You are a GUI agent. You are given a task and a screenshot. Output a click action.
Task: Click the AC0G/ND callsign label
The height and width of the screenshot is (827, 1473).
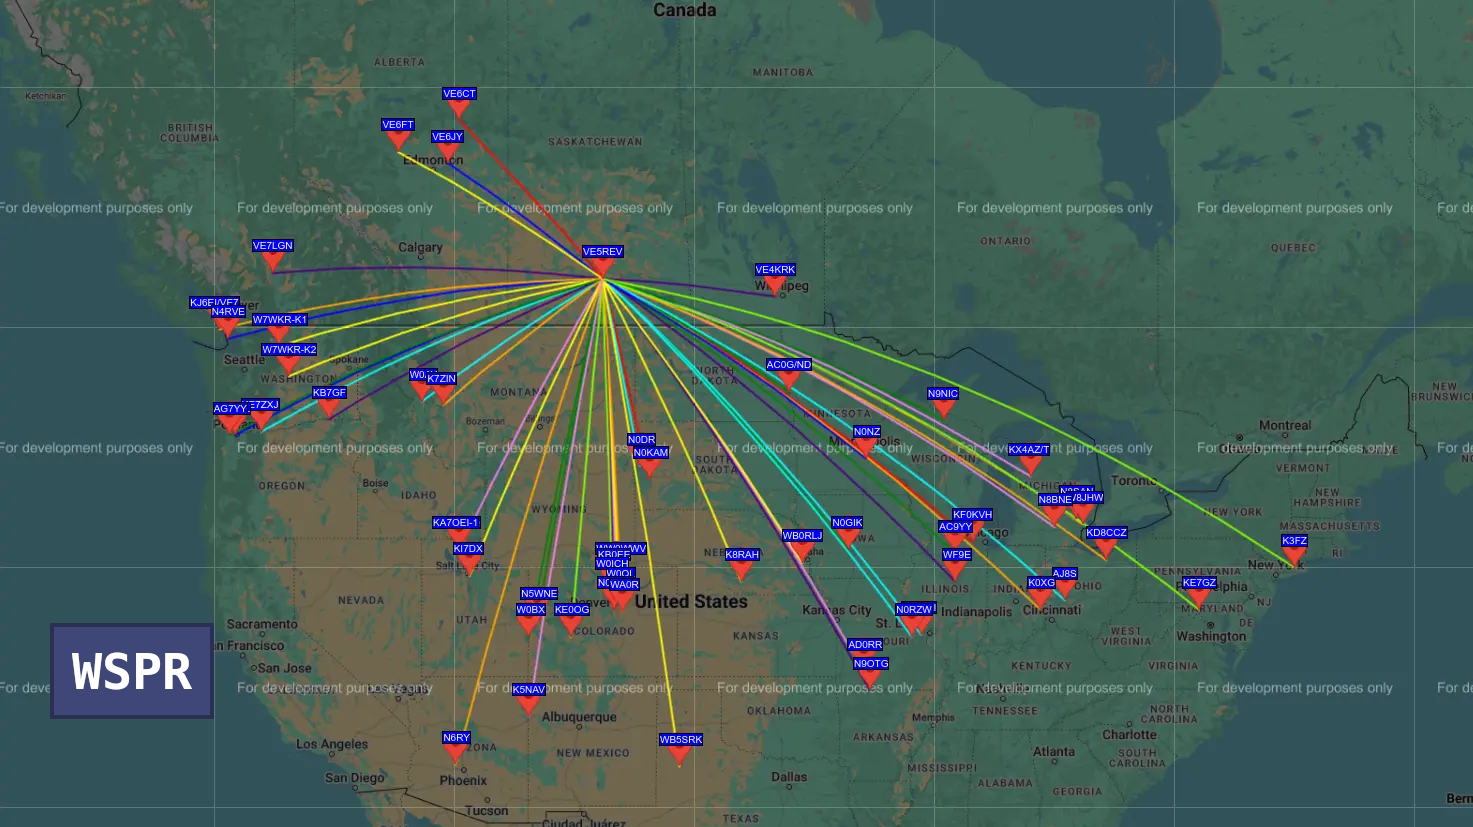(x=788, y=365)
